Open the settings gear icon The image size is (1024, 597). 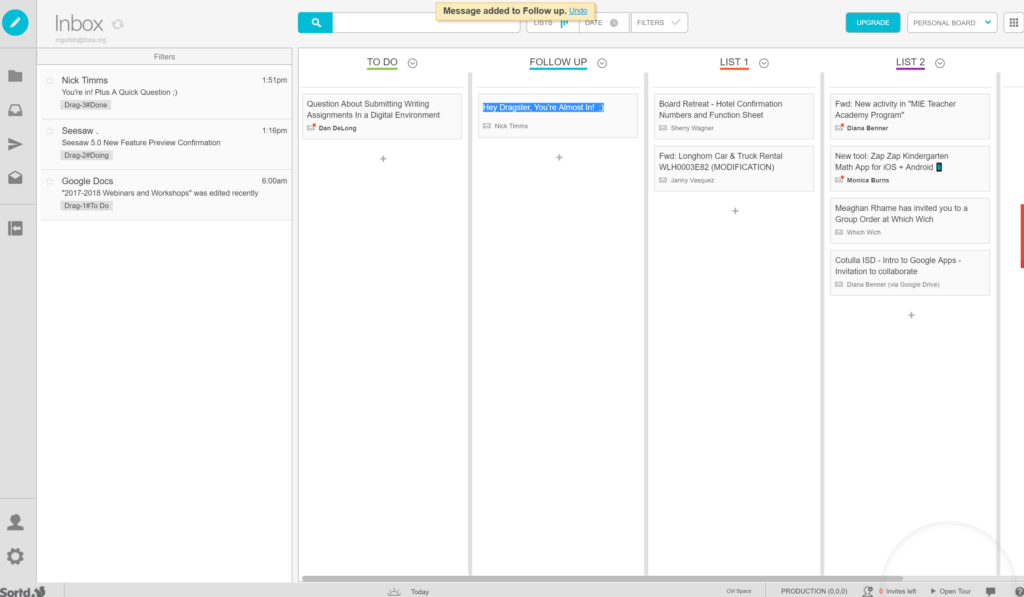tap(15, 556)
